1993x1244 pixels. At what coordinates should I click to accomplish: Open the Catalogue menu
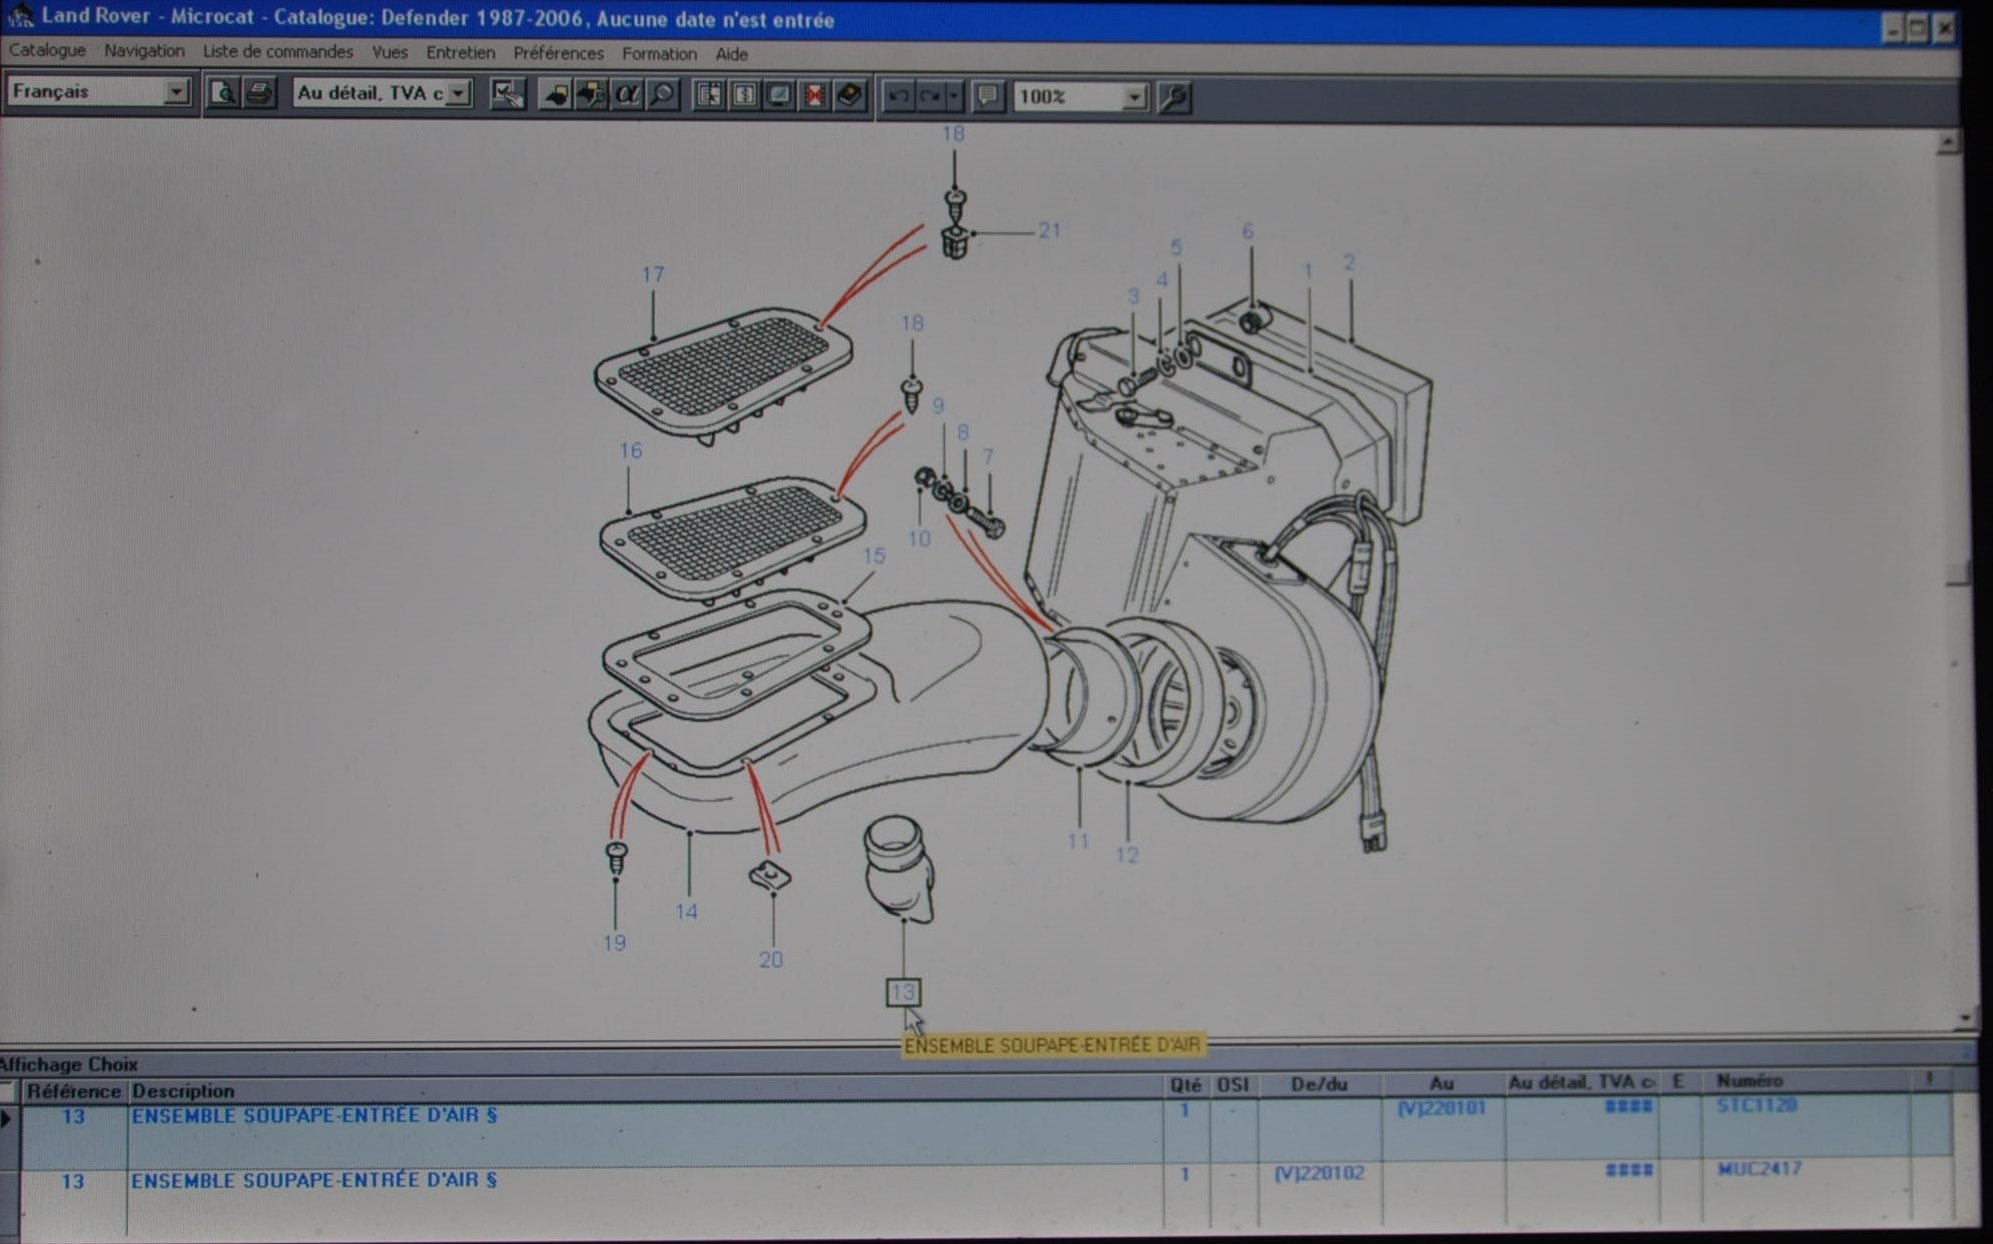point(47,50)
